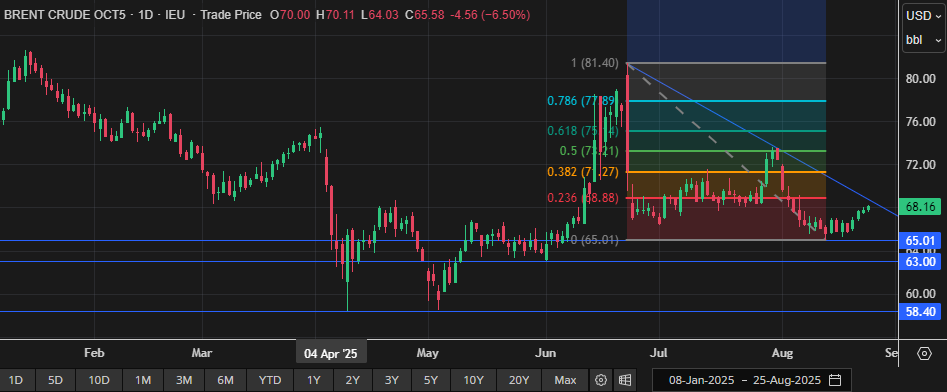
Task: Switch to the 2Y range
Action: 353,380
